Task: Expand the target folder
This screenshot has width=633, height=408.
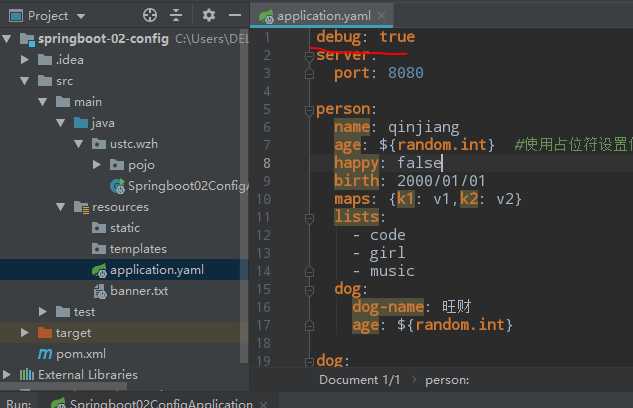Action: (25, 333)
